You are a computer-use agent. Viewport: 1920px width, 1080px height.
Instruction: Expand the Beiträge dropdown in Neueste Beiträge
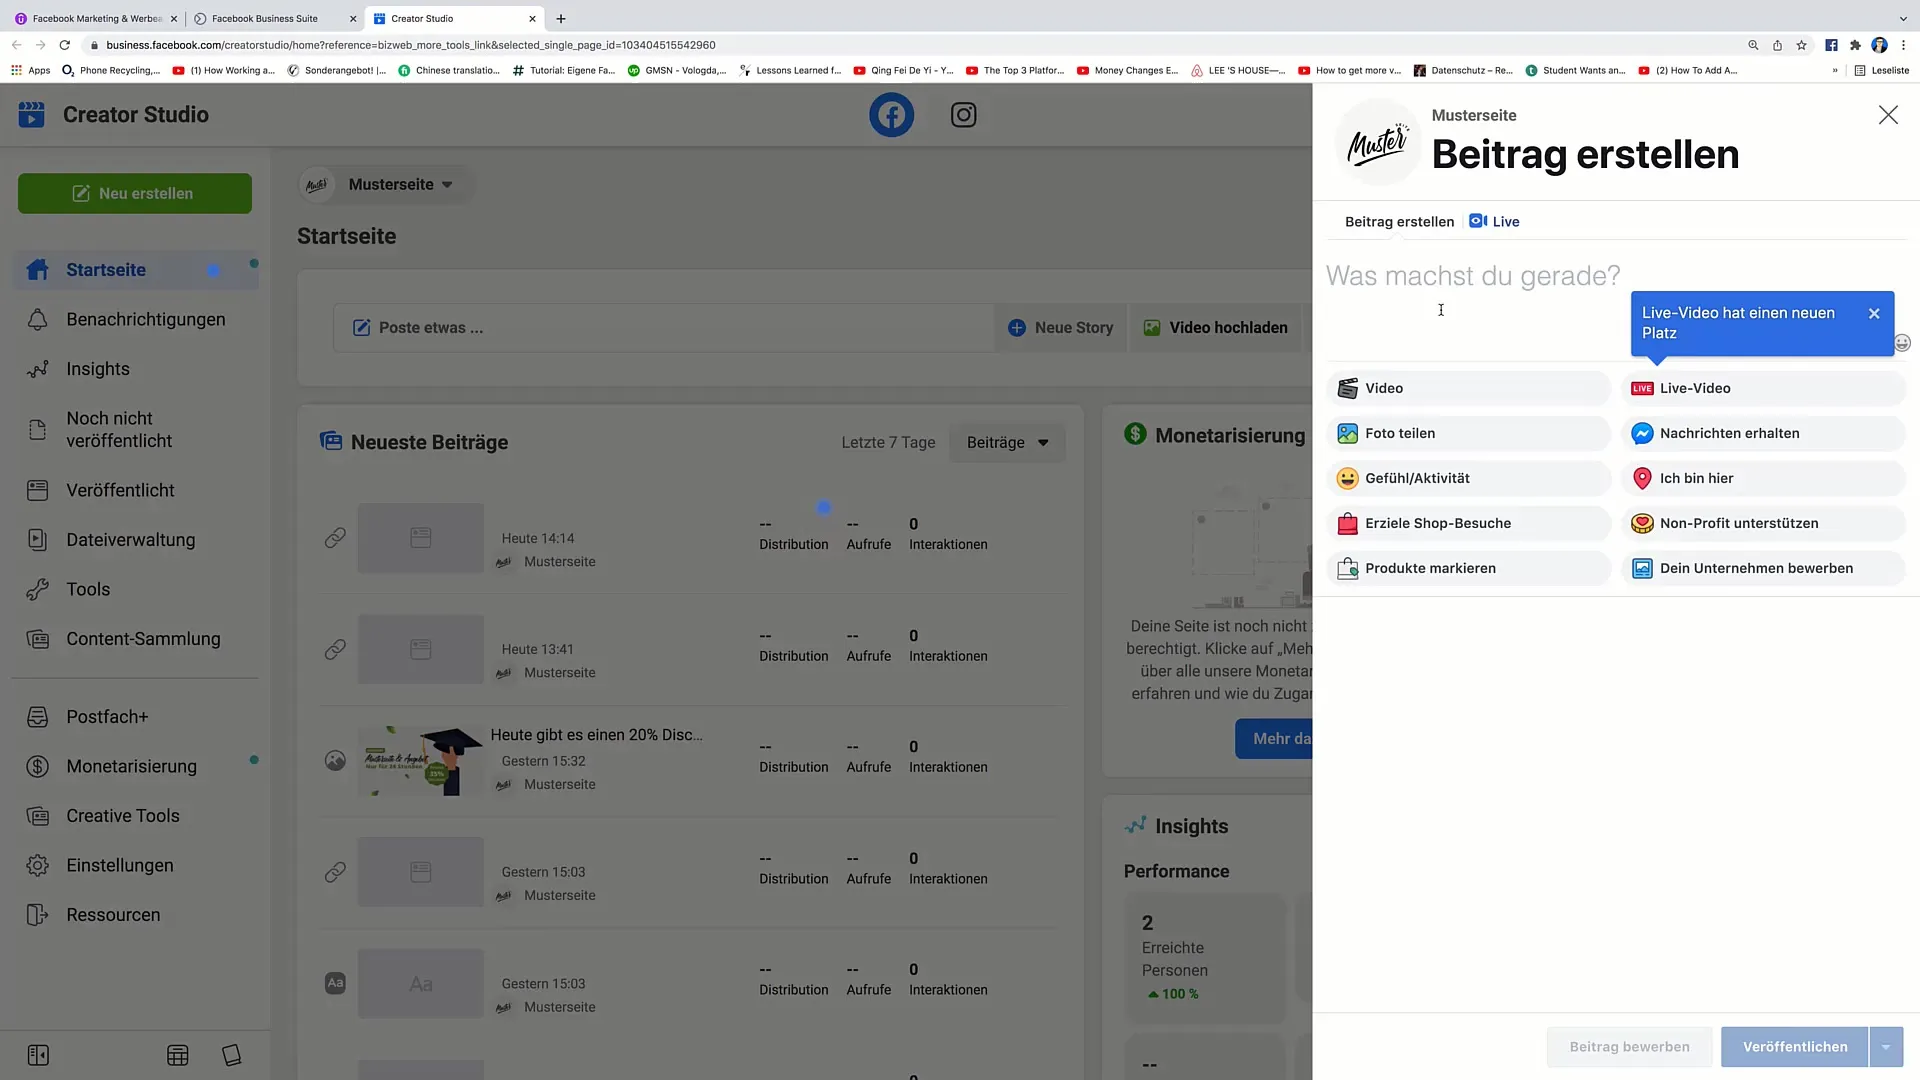(x=1007, y=442)
